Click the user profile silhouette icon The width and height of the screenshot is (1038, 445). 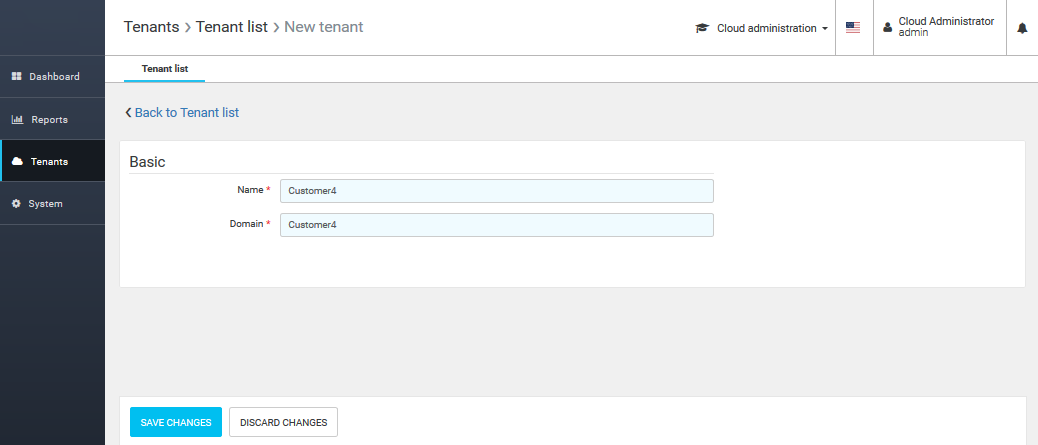pyautogui.click(x=887, y=28)
